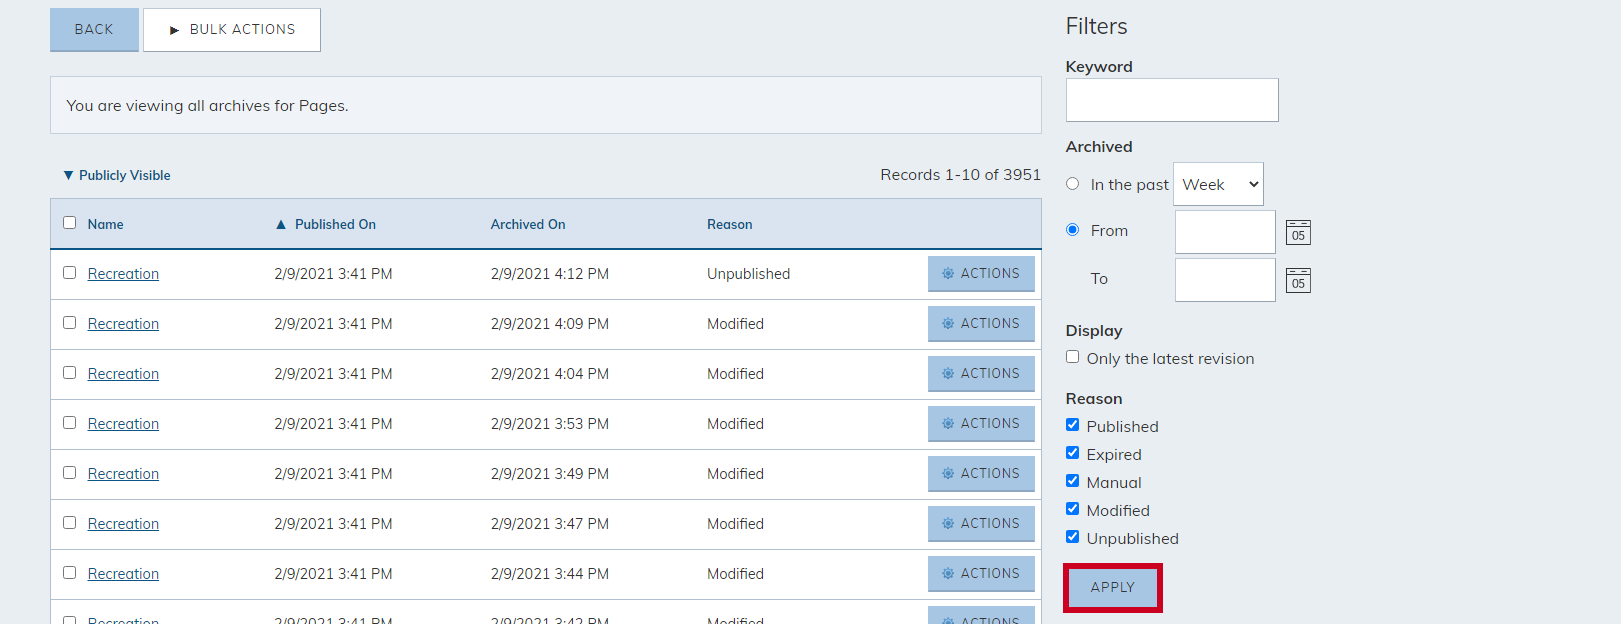Check the row archived at 3:49 PM

click(69, 473)
